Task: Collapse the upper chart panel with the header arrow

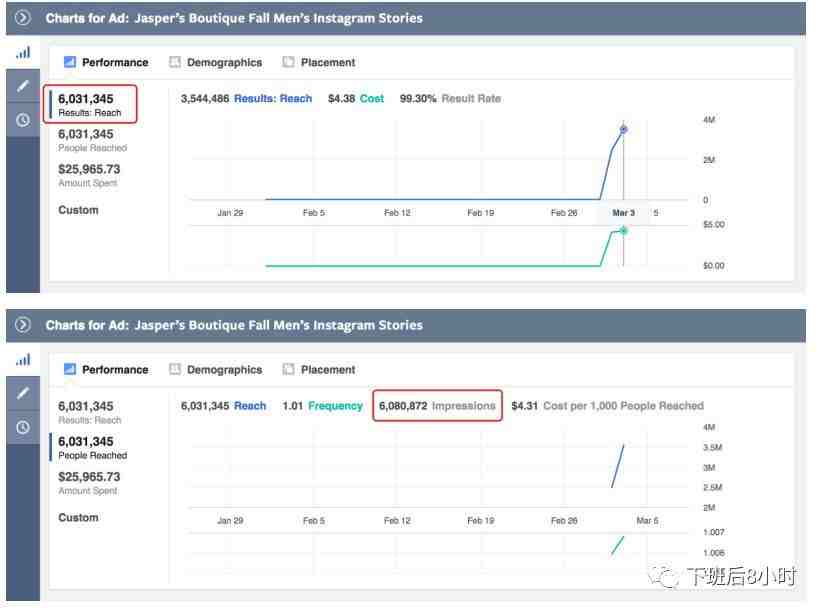Action: click(23, 18)
